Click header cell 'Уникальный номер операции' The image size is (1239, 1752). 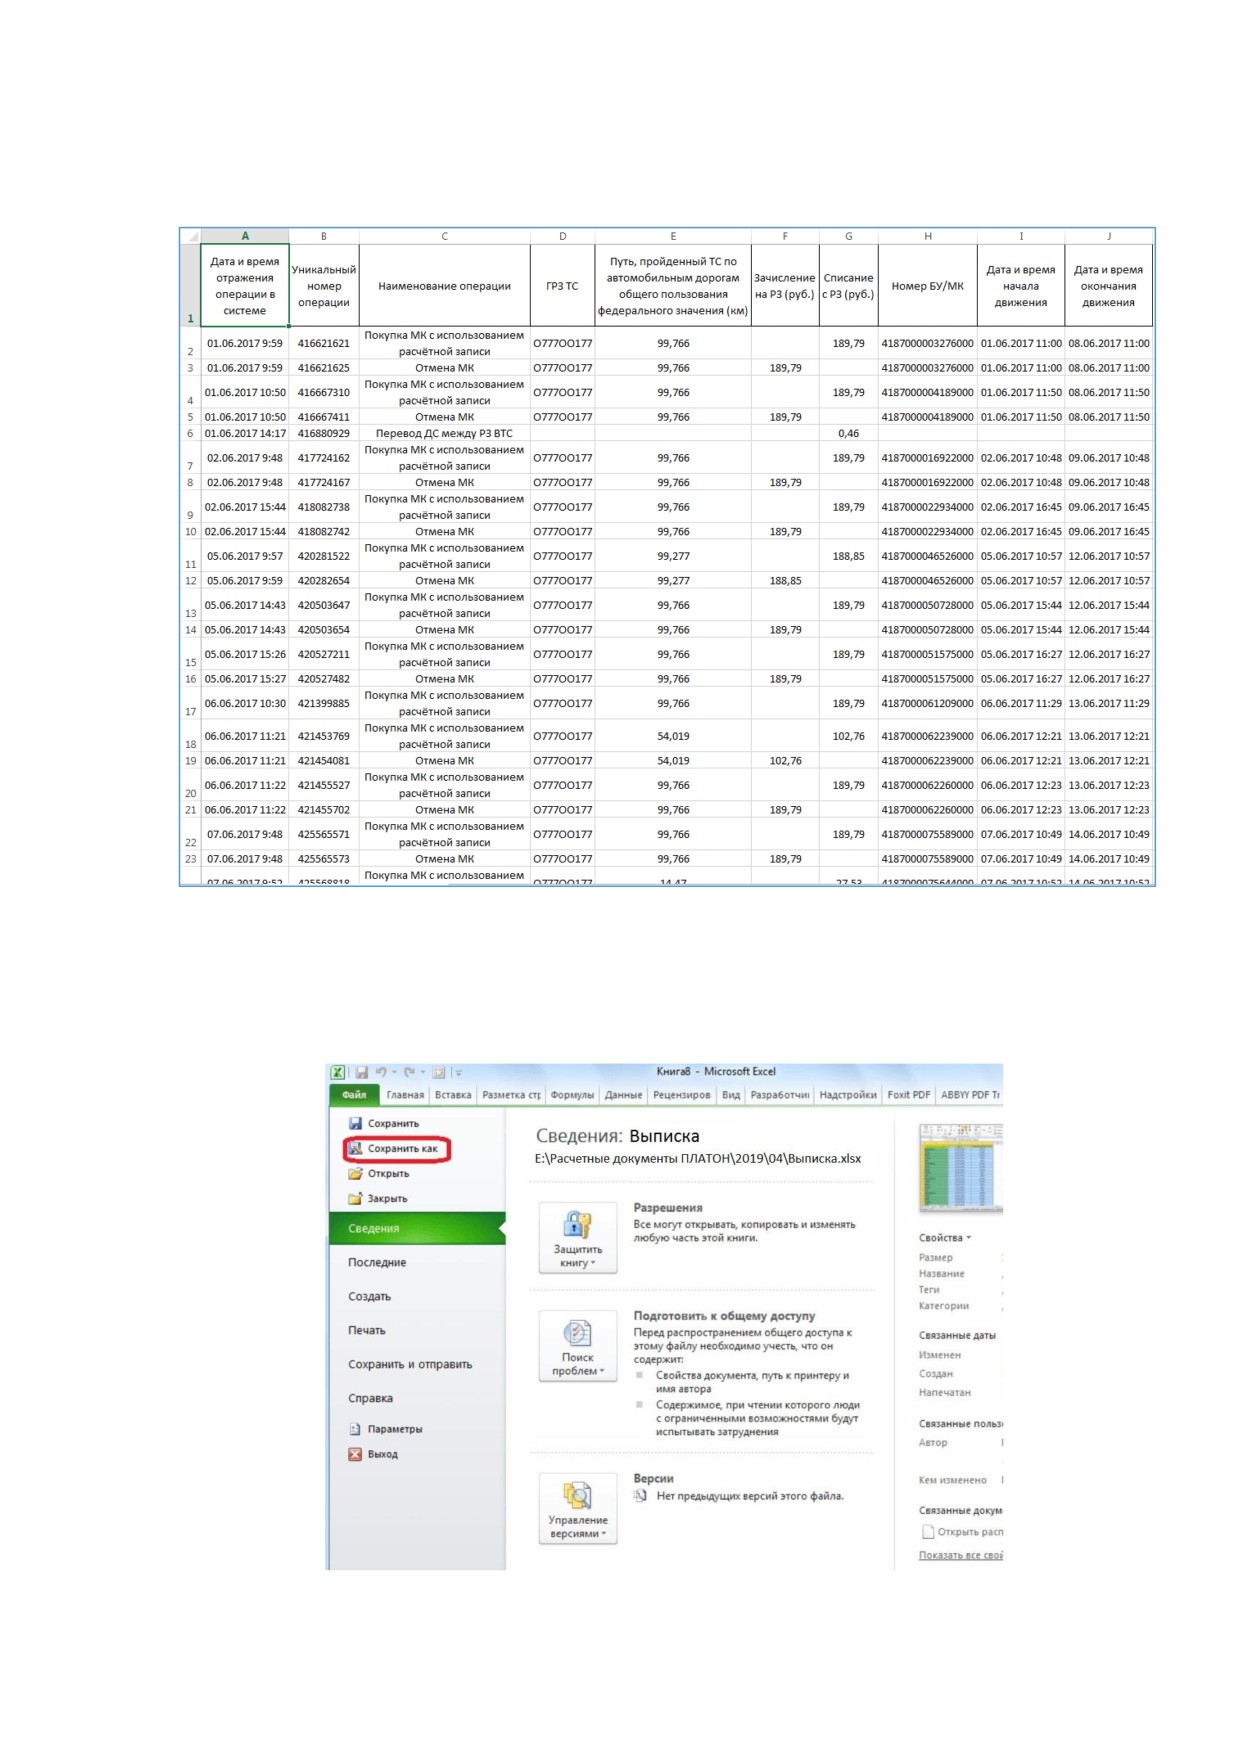coord(324,286)
